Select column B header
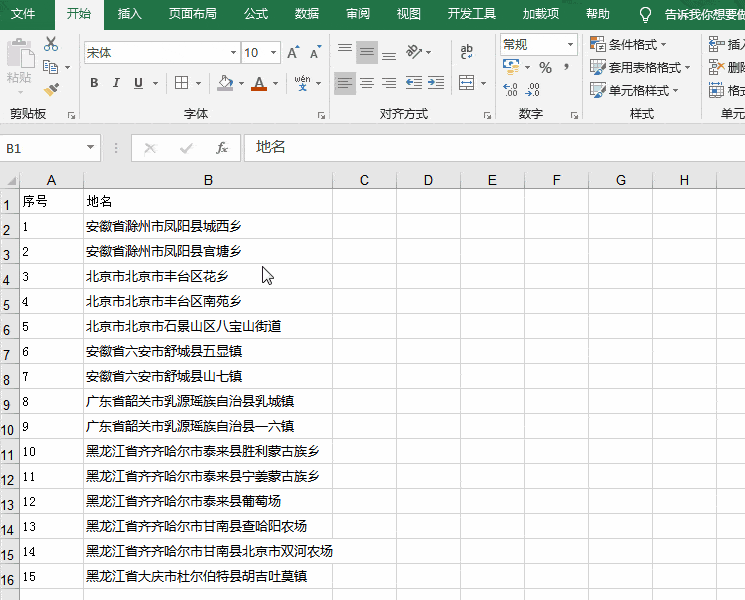 point(208,180)
